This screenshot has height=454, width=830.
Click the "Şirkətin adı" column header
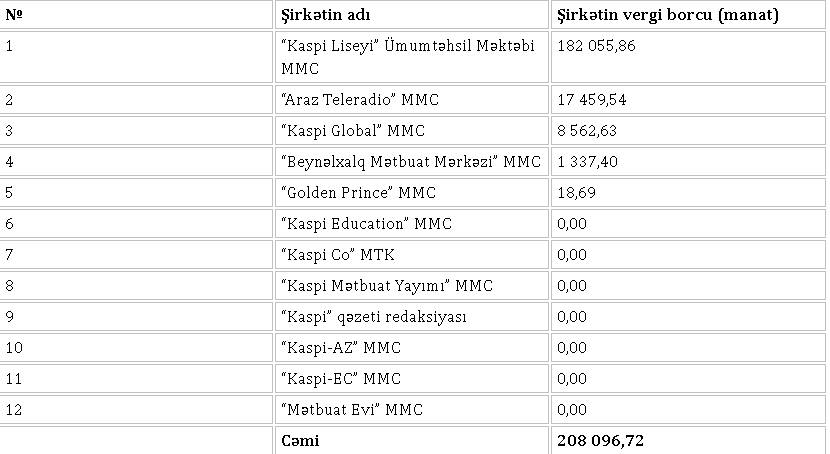click(x=325, y=16)
